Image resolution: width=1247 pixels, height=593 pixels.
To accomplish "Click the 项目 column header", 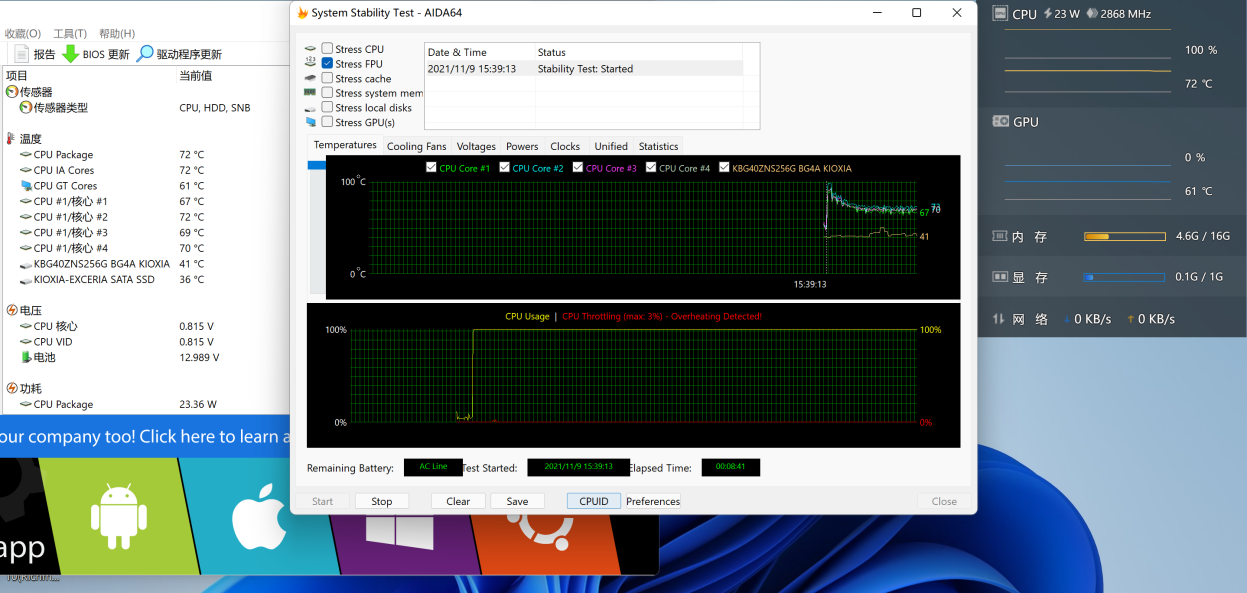I will coord(88,76).
